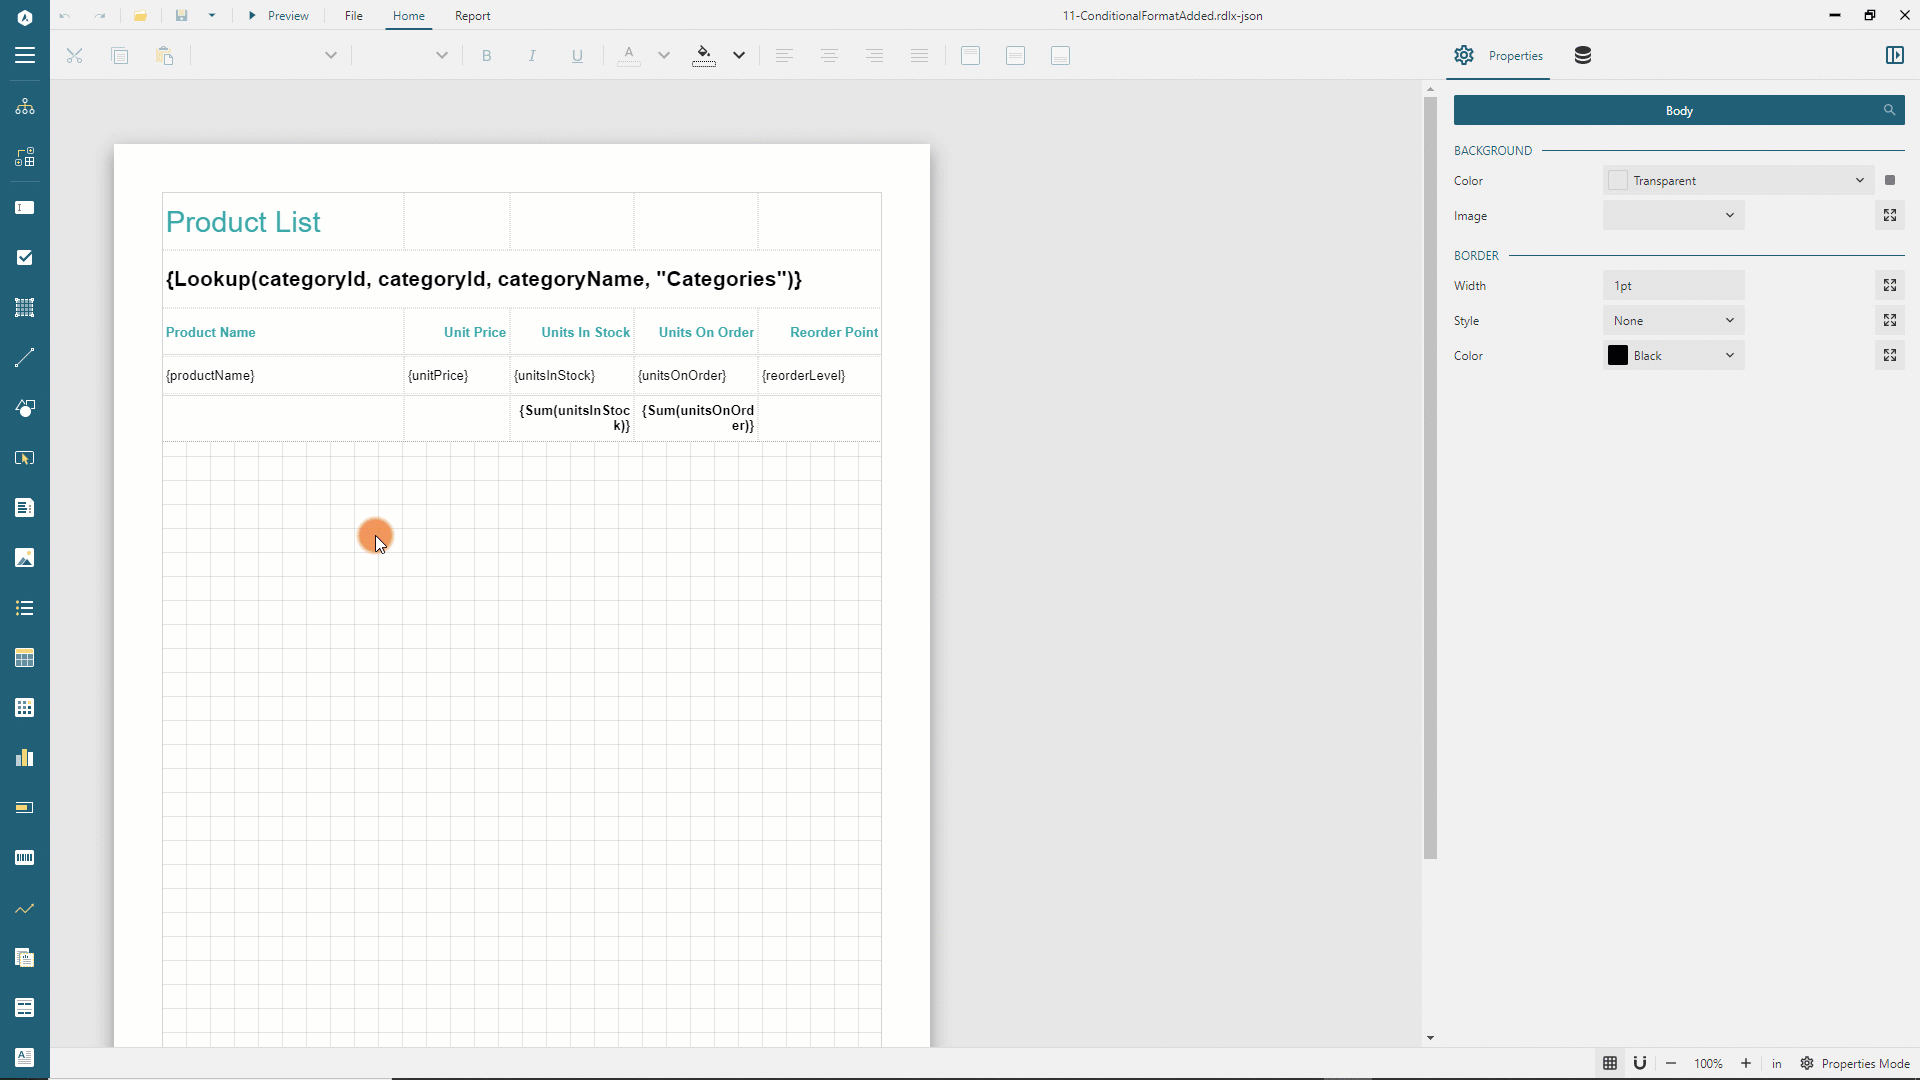Select the Chart report item icon
This screenshot has width=1920, height=1080.
25,758
